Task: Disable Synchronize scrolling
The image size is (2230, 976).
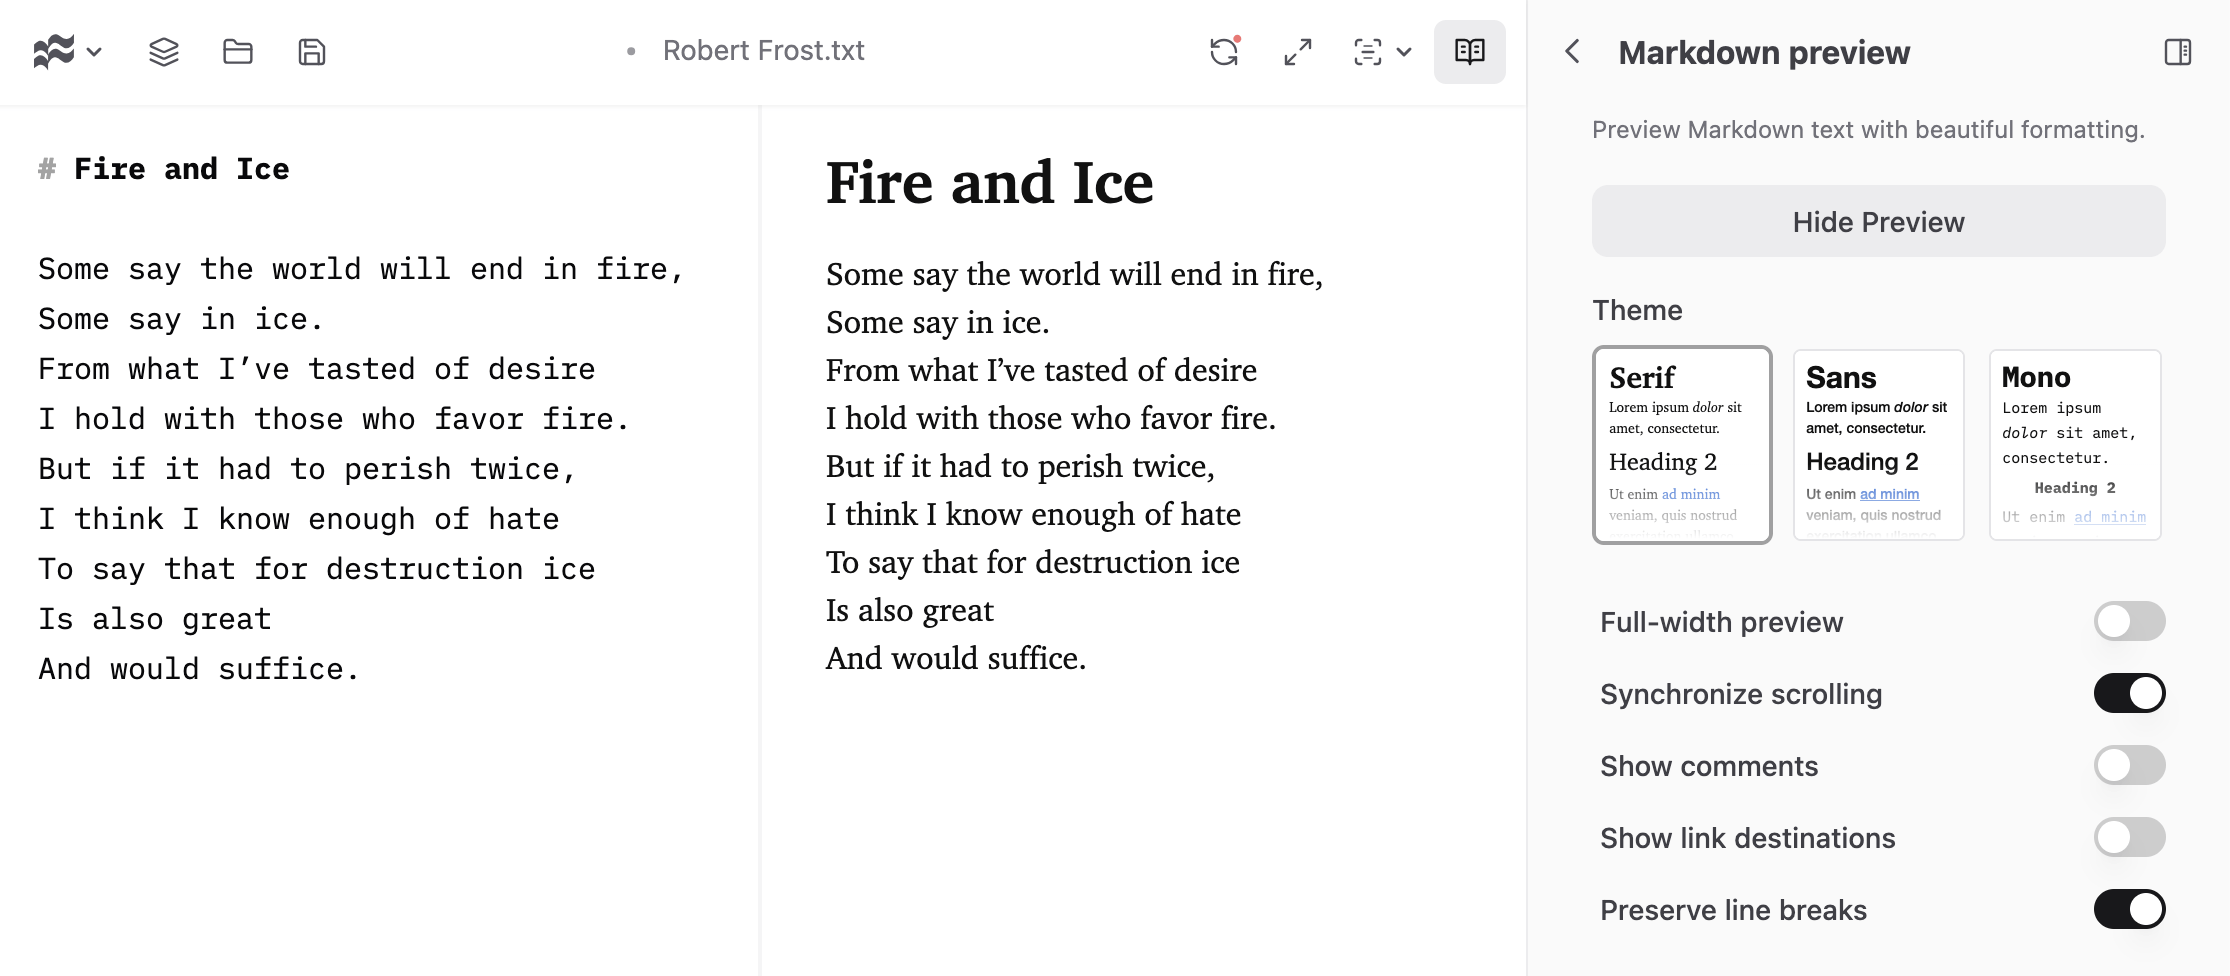Action: point(2129,693)
